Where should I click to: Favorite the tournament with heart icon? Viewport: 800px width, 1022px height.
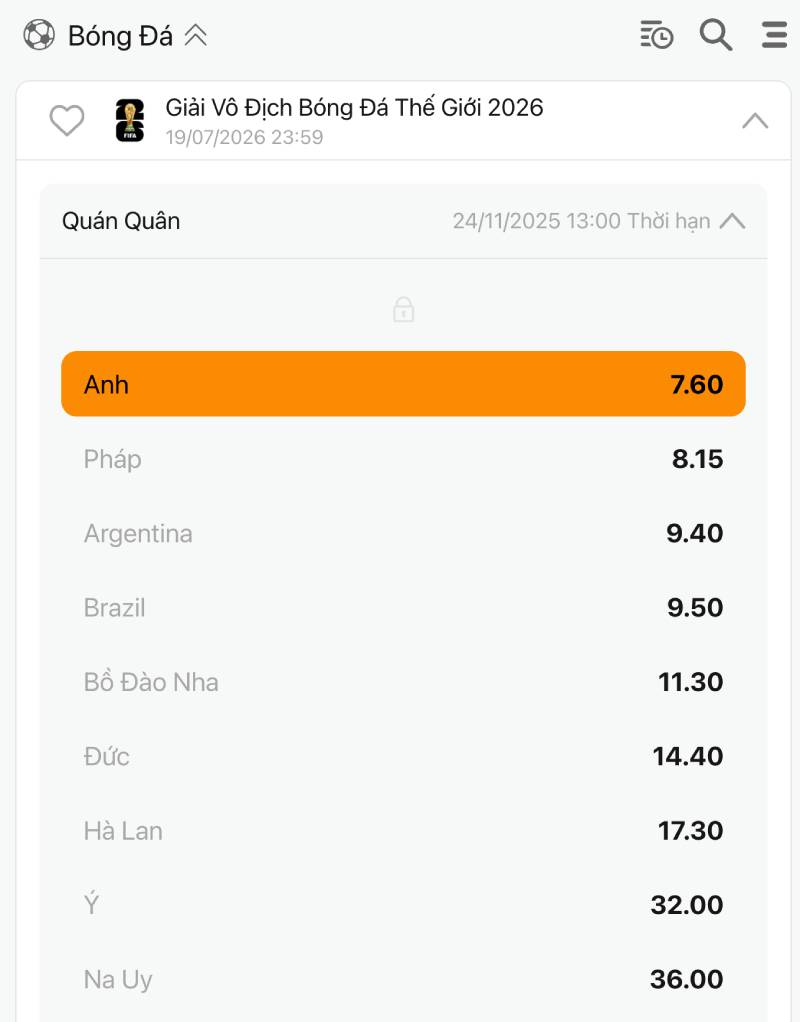click(x=67, y=121)
